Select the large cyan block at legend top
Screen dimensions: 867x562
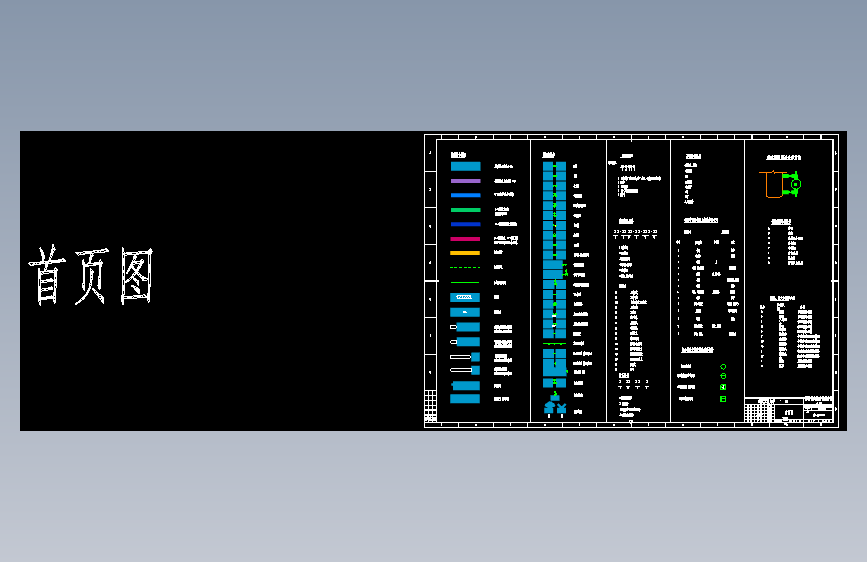pyautogui.click(x=466, y=166)
